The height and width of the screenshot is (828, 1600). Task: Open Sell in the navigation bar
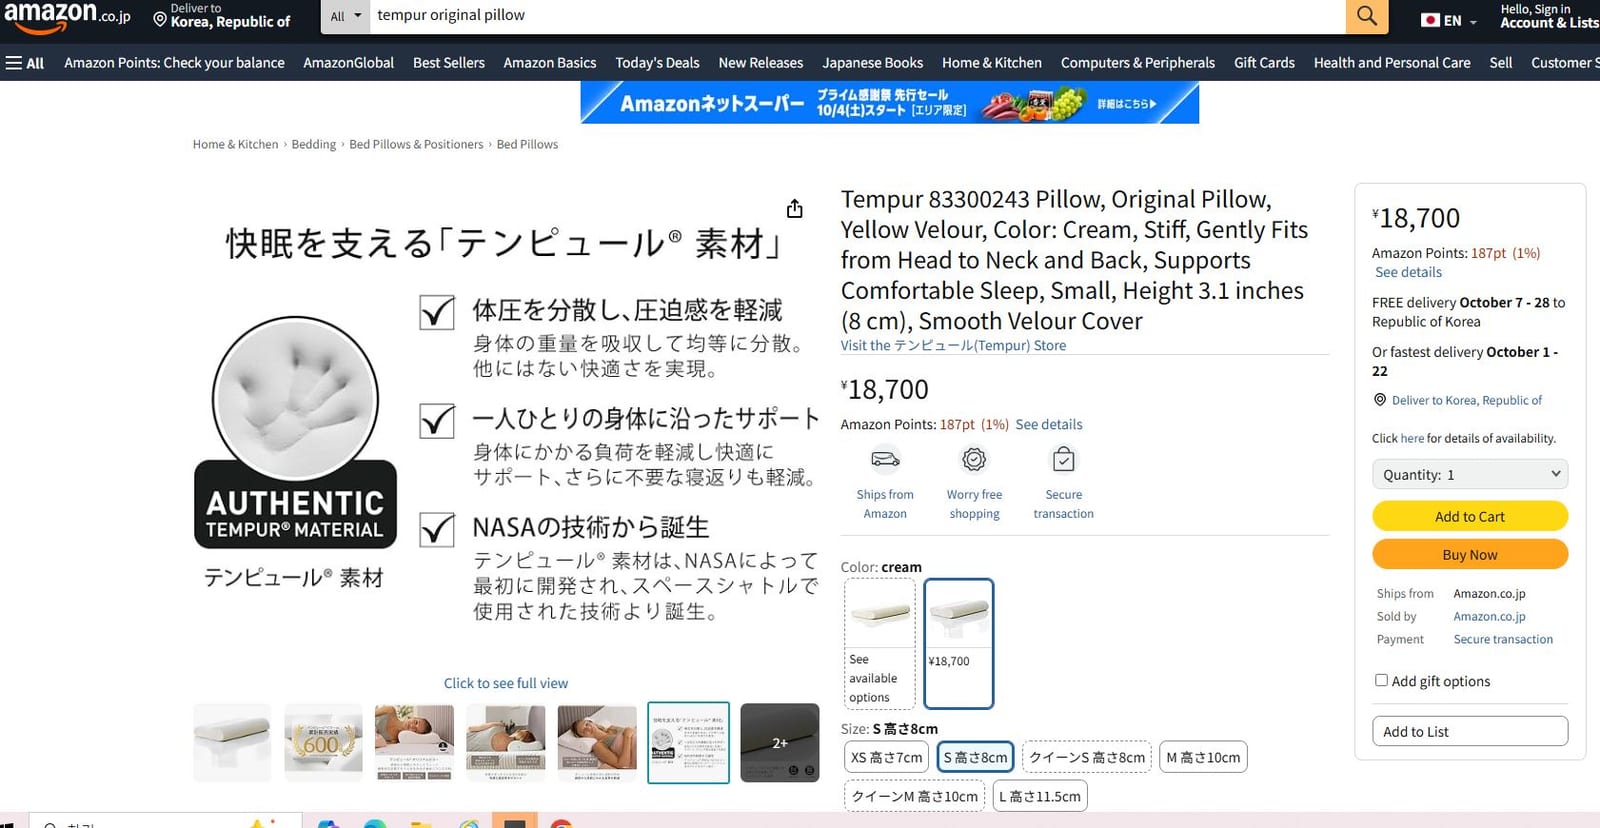1501,63
